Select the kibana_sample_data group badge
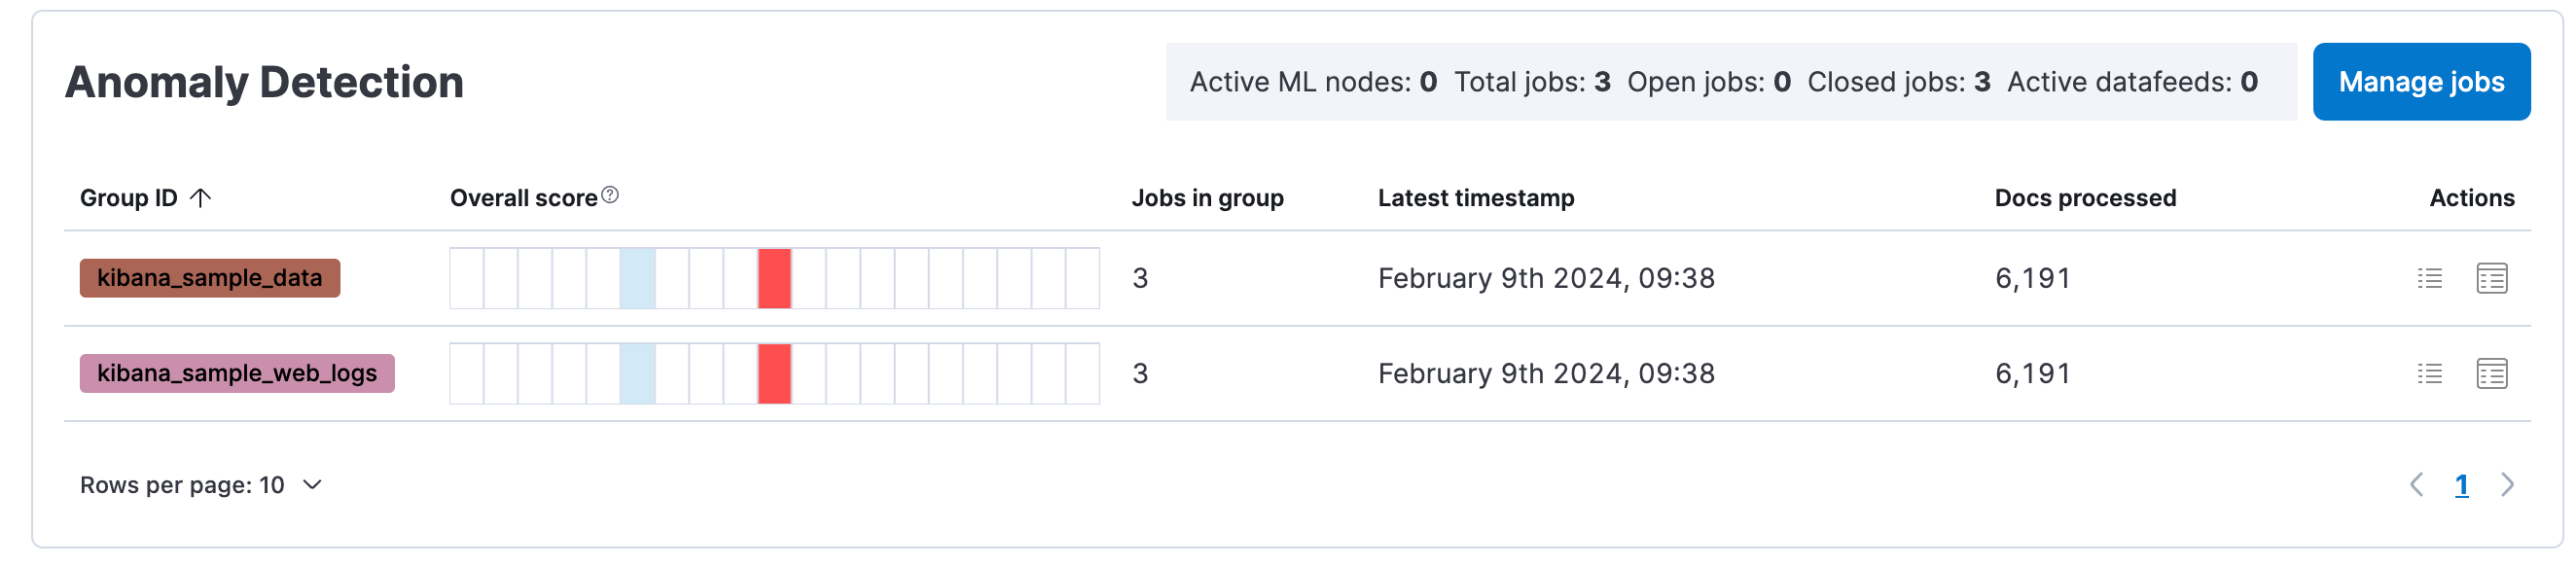The height and width of the screenshot is (566, 2576). pyautogui.click(x=210, y=278)
